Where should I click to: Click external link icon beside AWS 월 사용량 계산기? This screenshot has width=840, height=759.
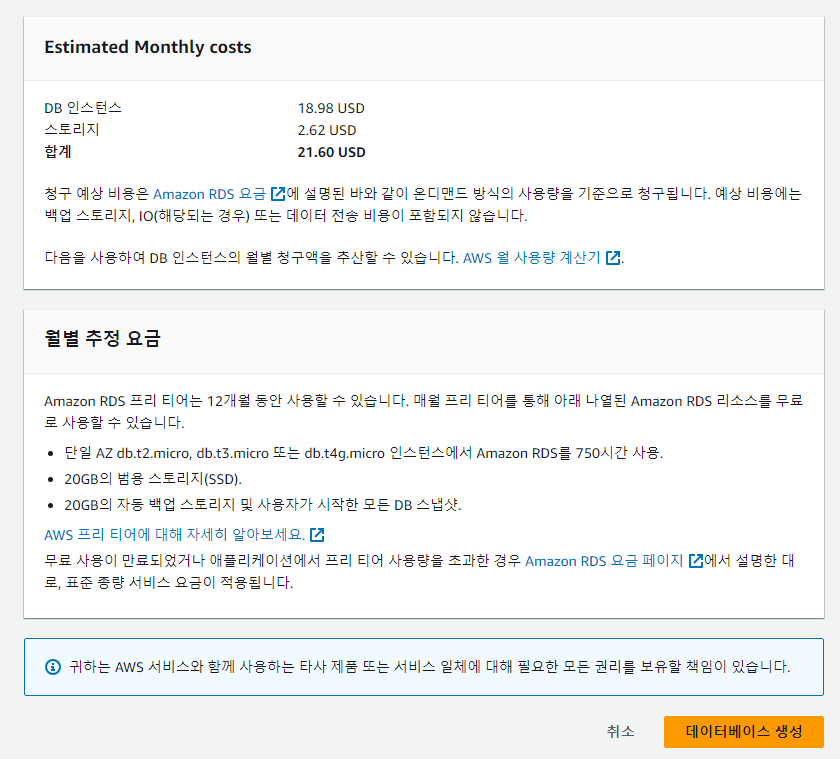coord(613,258)
